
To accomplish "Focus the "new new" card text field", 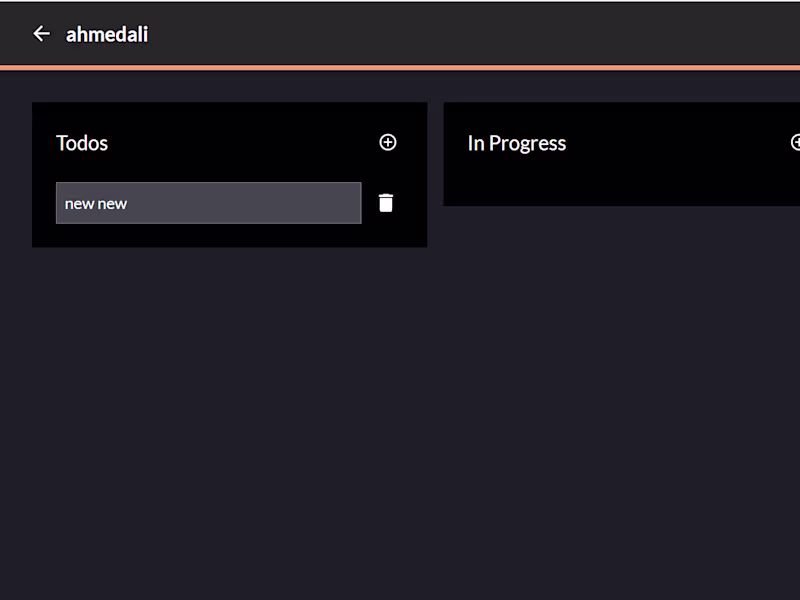I will click(x=208, y=203).
